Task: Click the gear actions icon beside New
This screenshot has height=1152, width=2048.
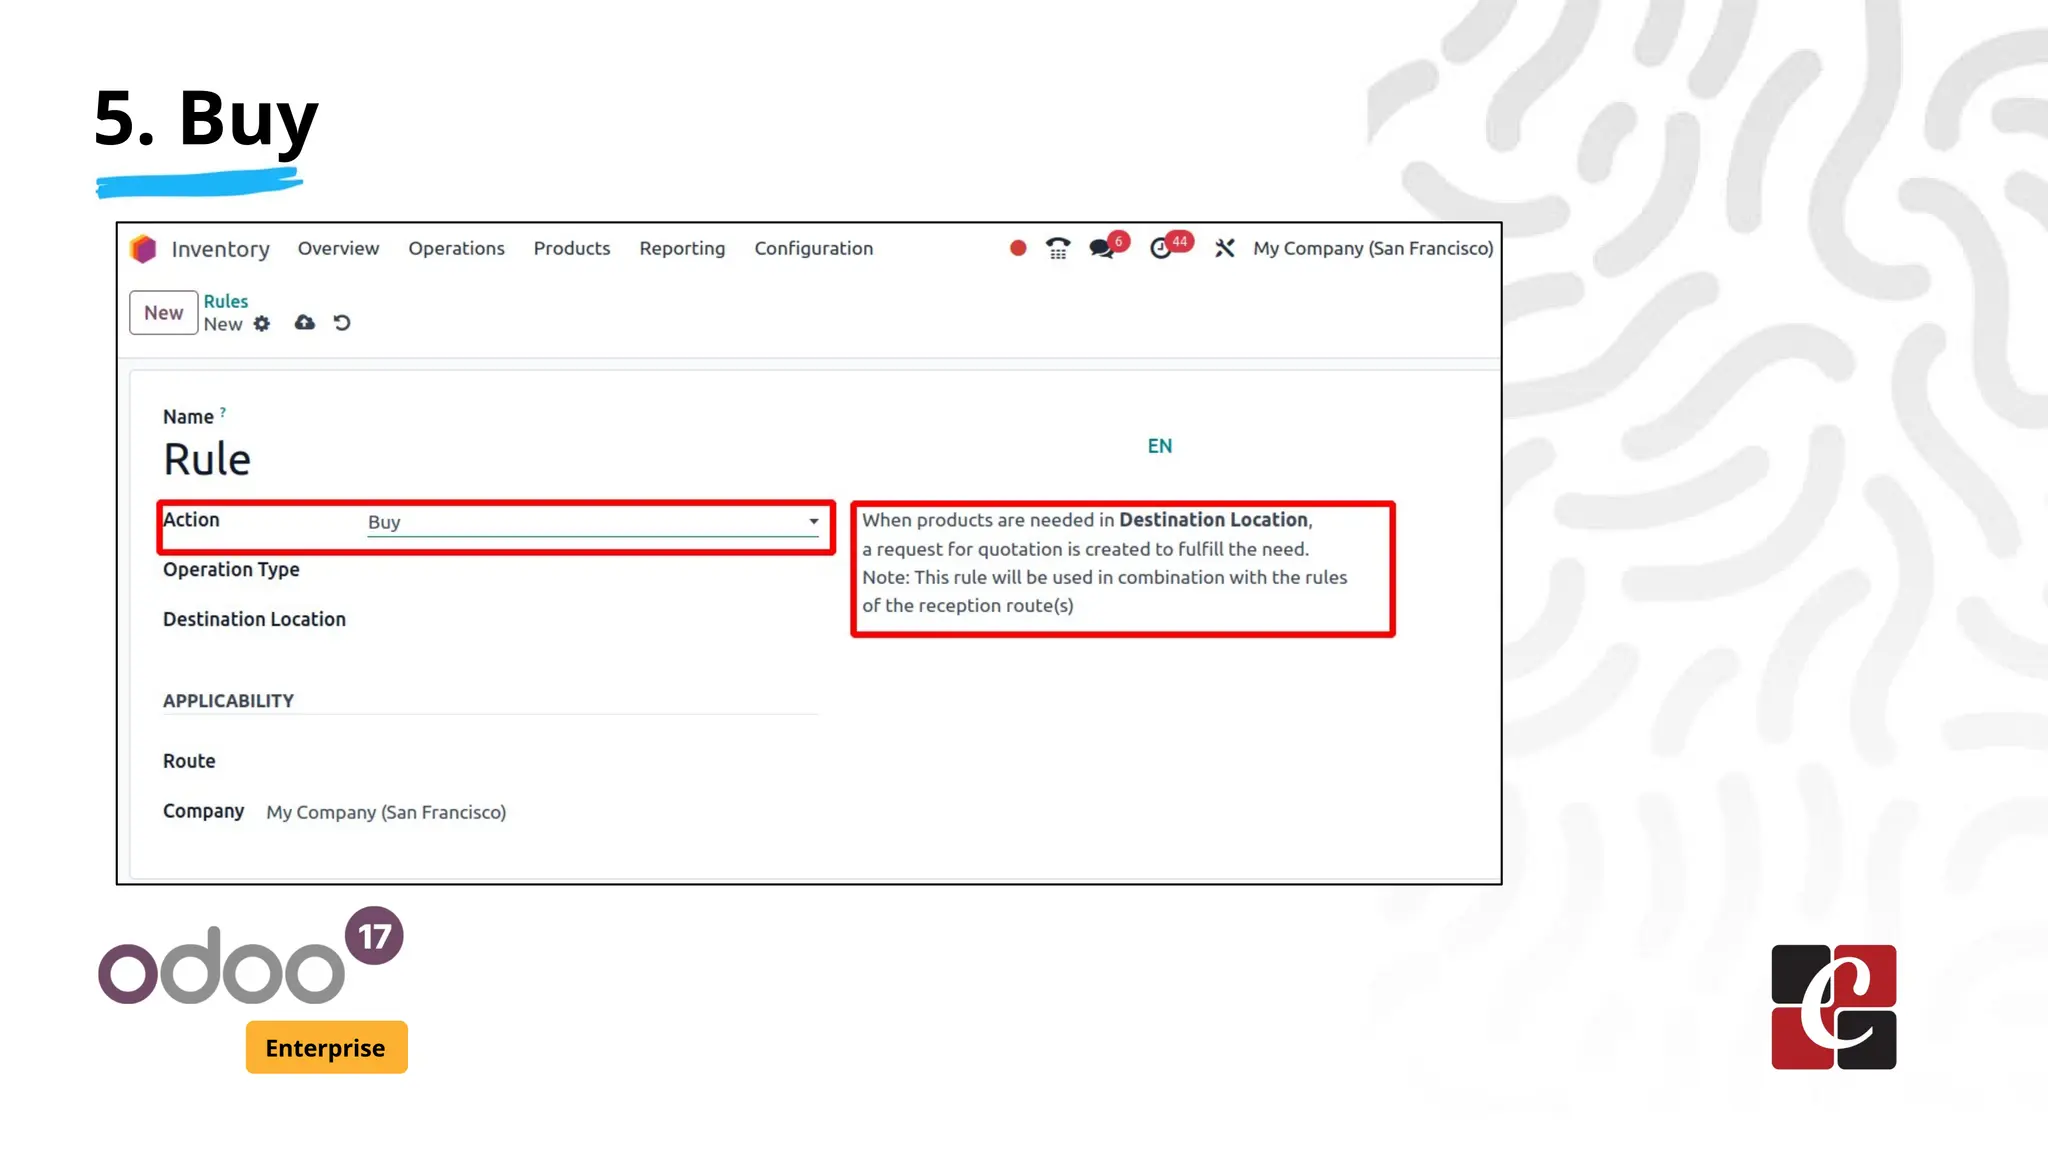Action: click(x=262, y=324)
